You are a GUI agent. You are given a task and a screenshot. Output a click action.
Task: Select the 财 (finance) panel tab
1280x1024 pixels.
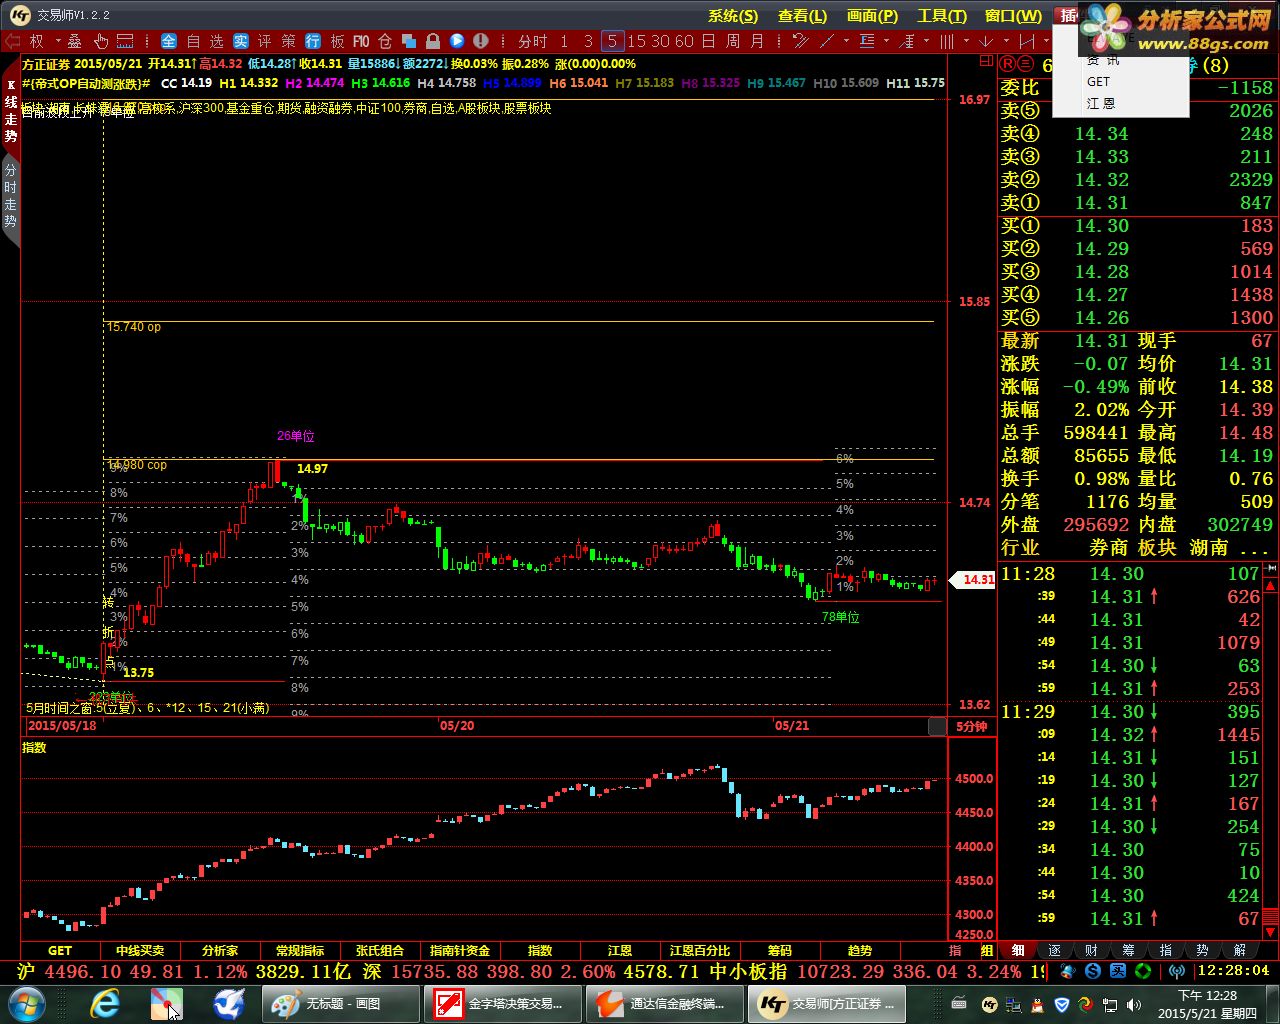coord(1091,951)
